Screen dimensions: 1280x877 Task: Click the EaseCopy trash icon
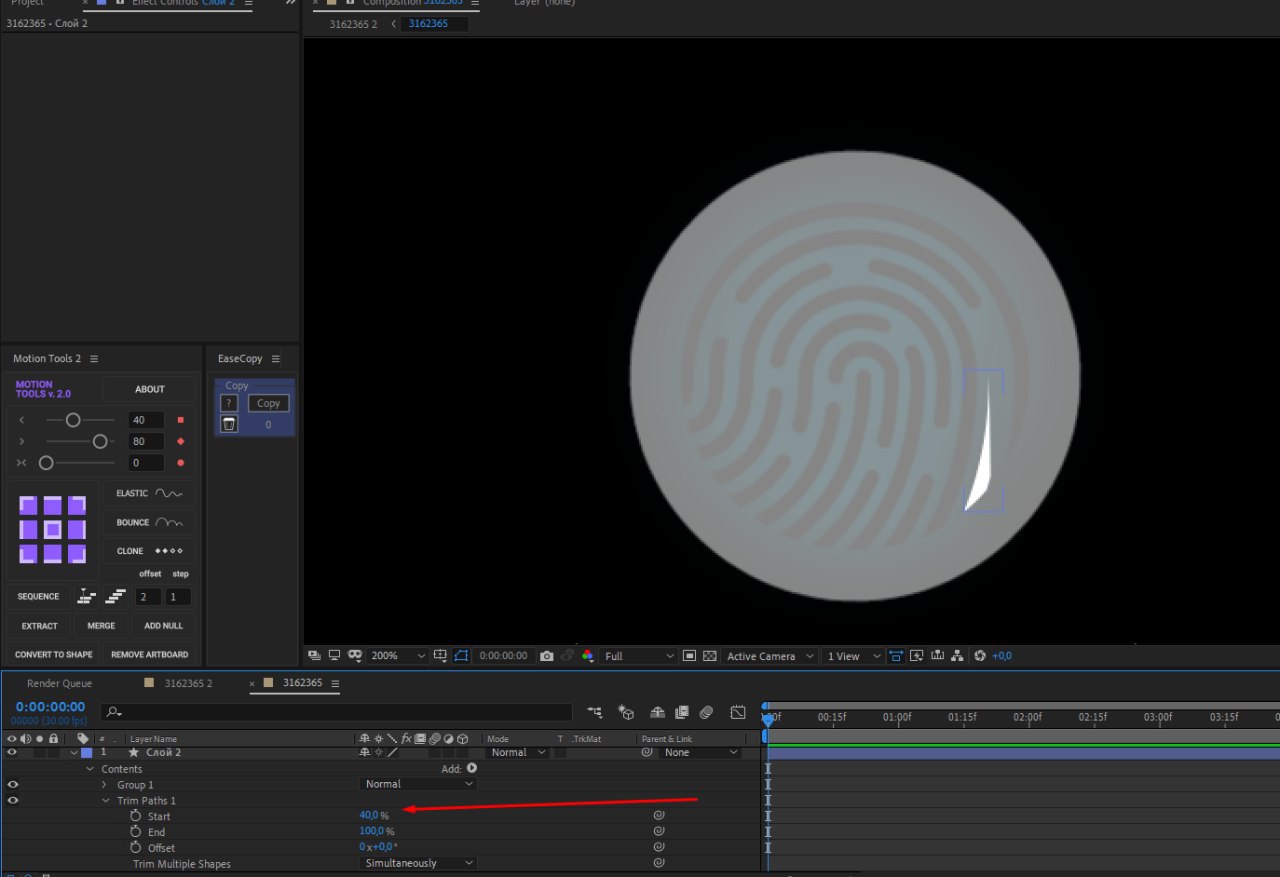pyautogui.click(x=229, y=424)
